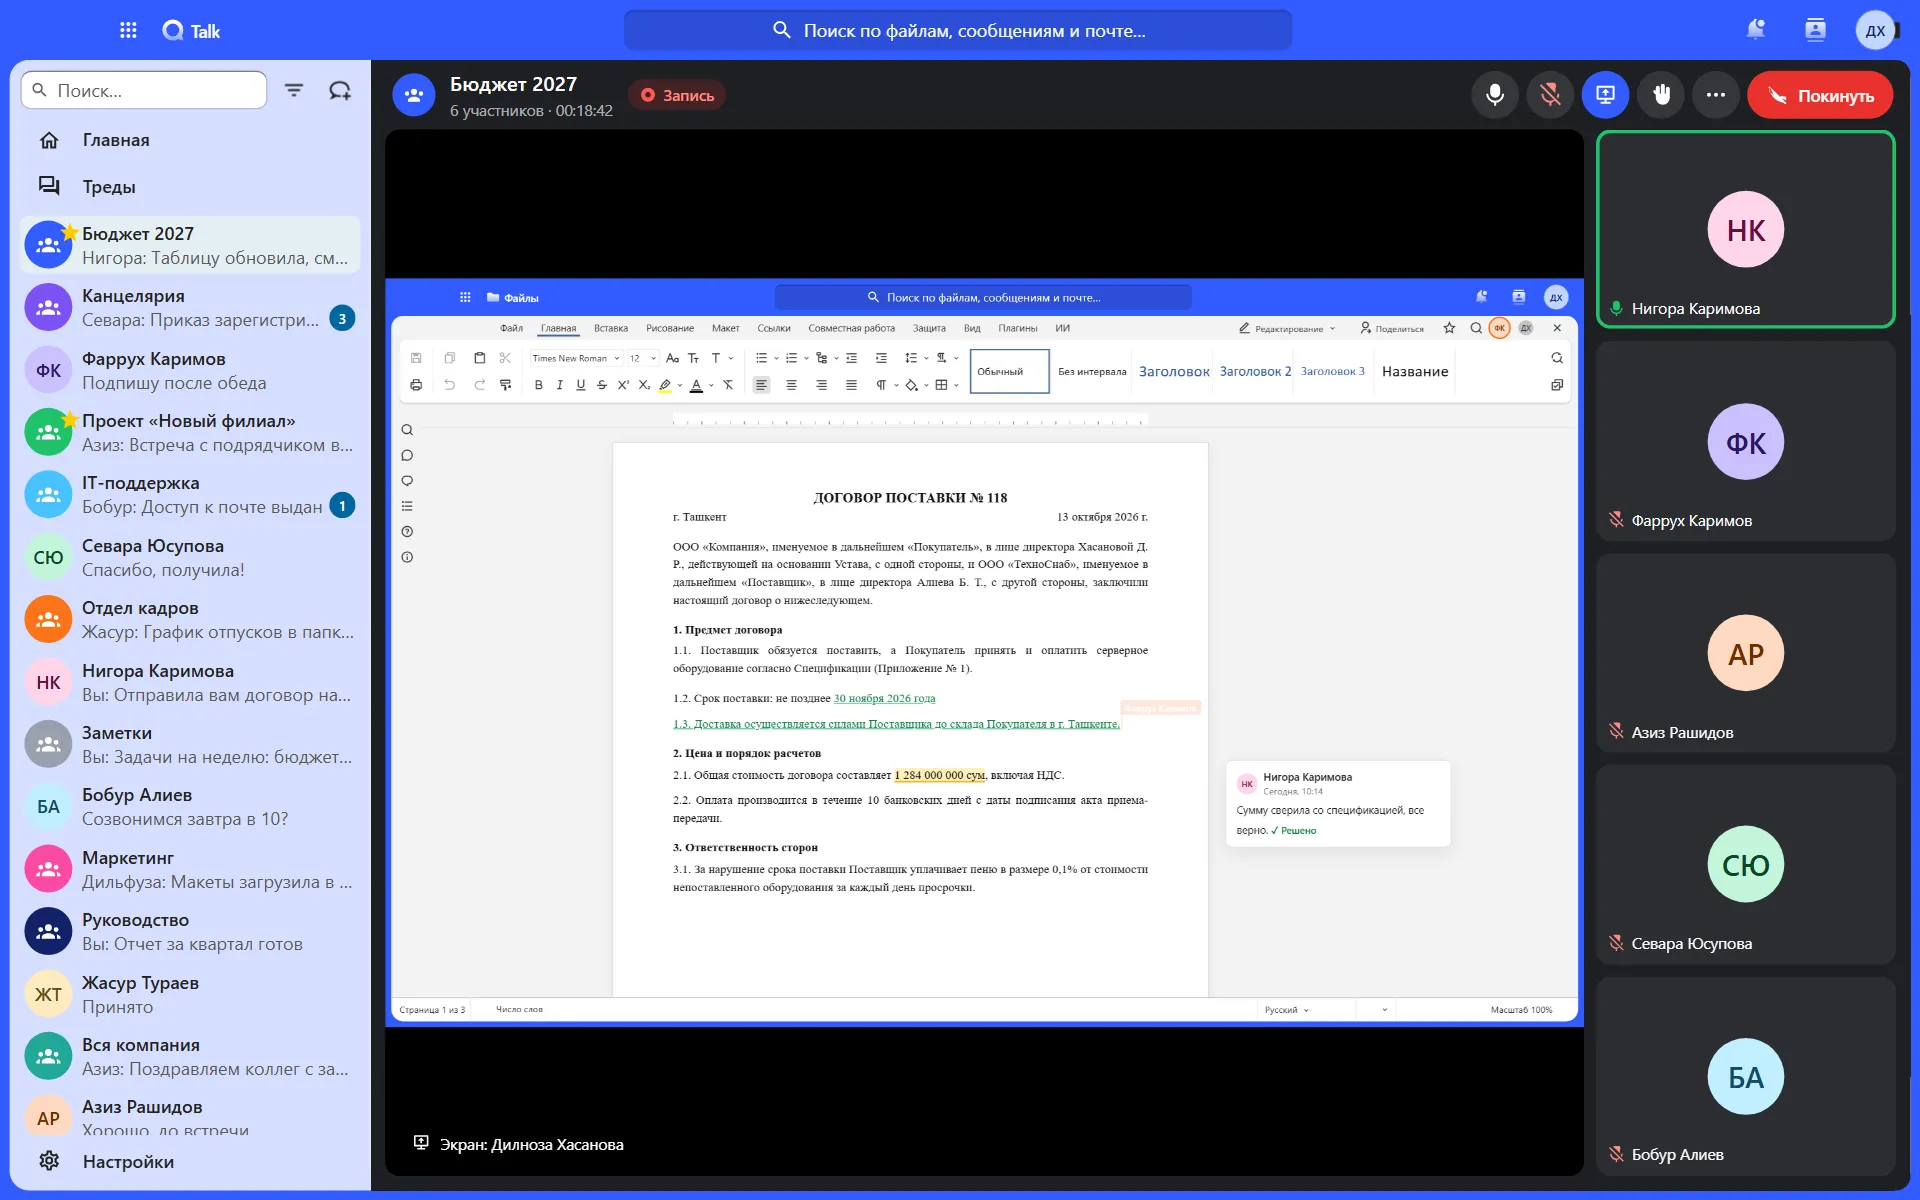1920x1200 pixels.
Task: Toggle Italic in shared editor toolbar
Action: click(x=559, y=385)
